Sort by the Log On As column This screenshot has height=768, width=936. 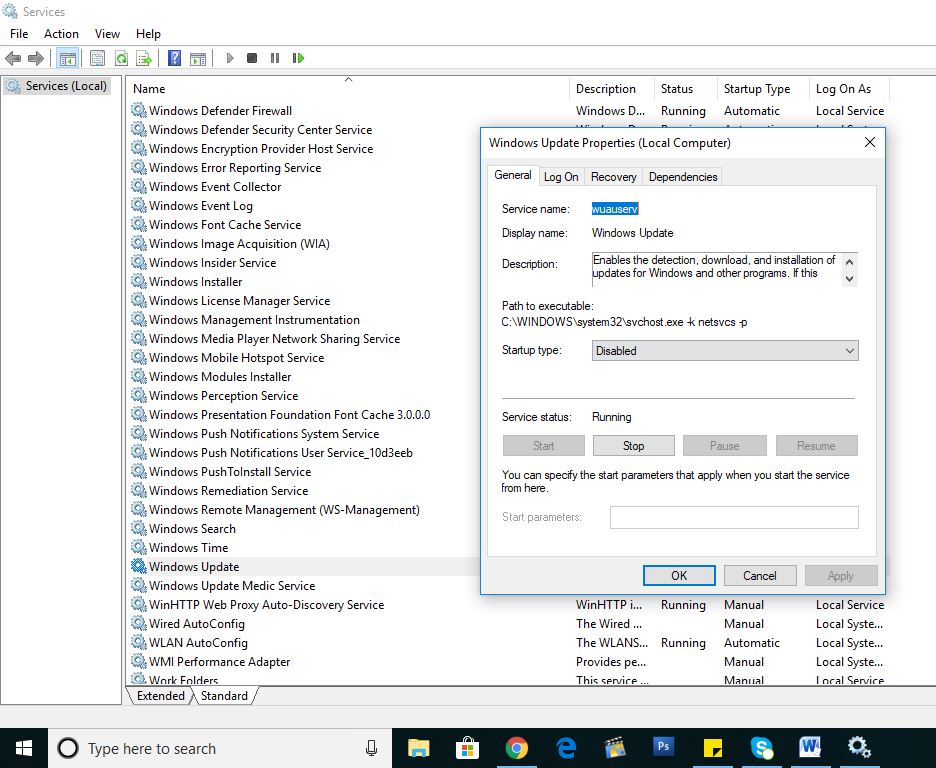pos(849,88)
